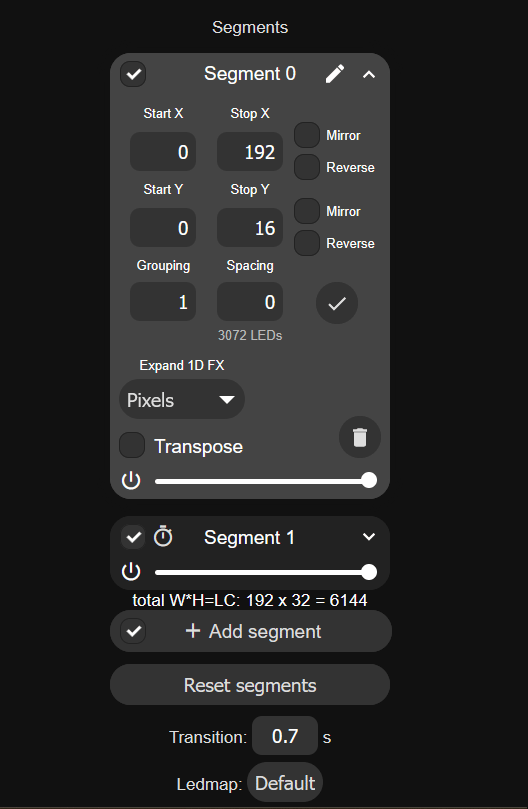Enable Mirror for the X axis
The image size is (528, 809).
pos(307,135)
